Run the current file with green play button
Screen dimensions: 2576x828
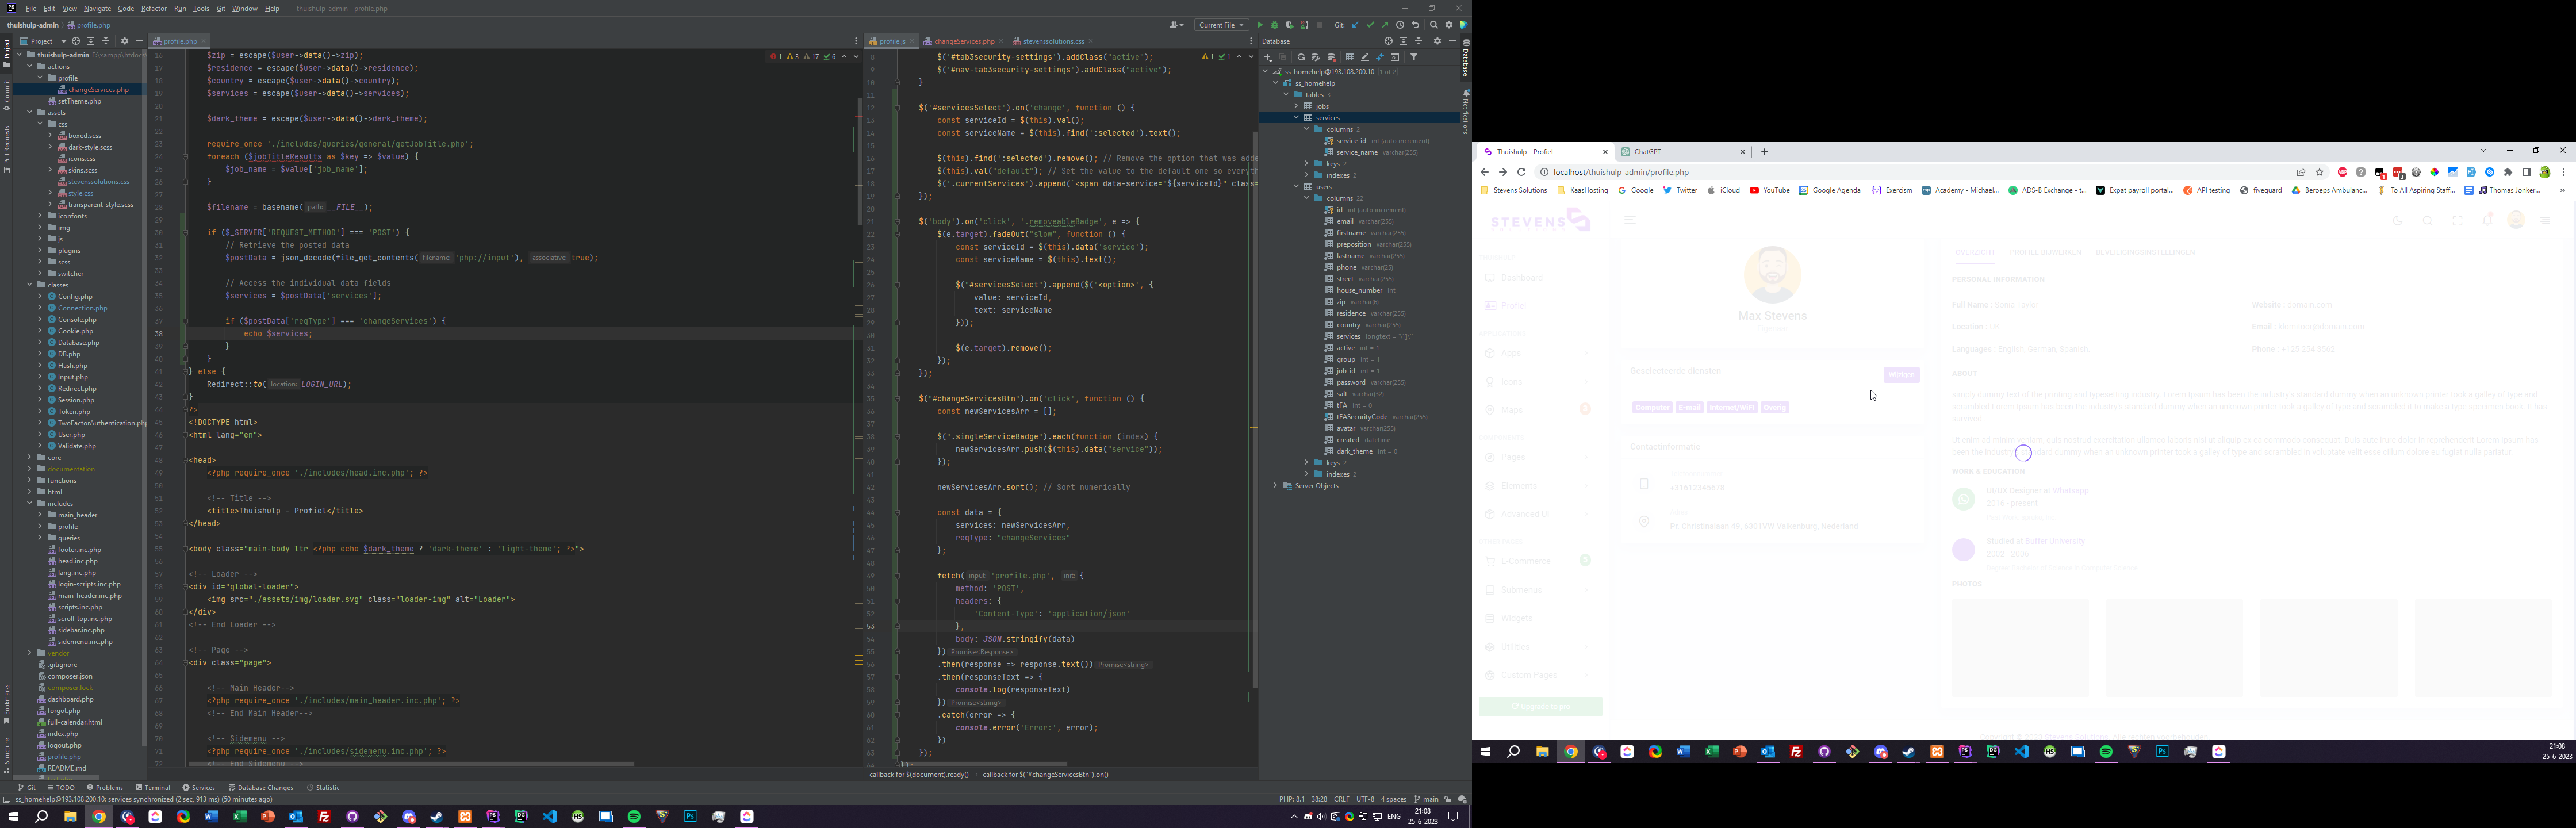(1260, 25)
